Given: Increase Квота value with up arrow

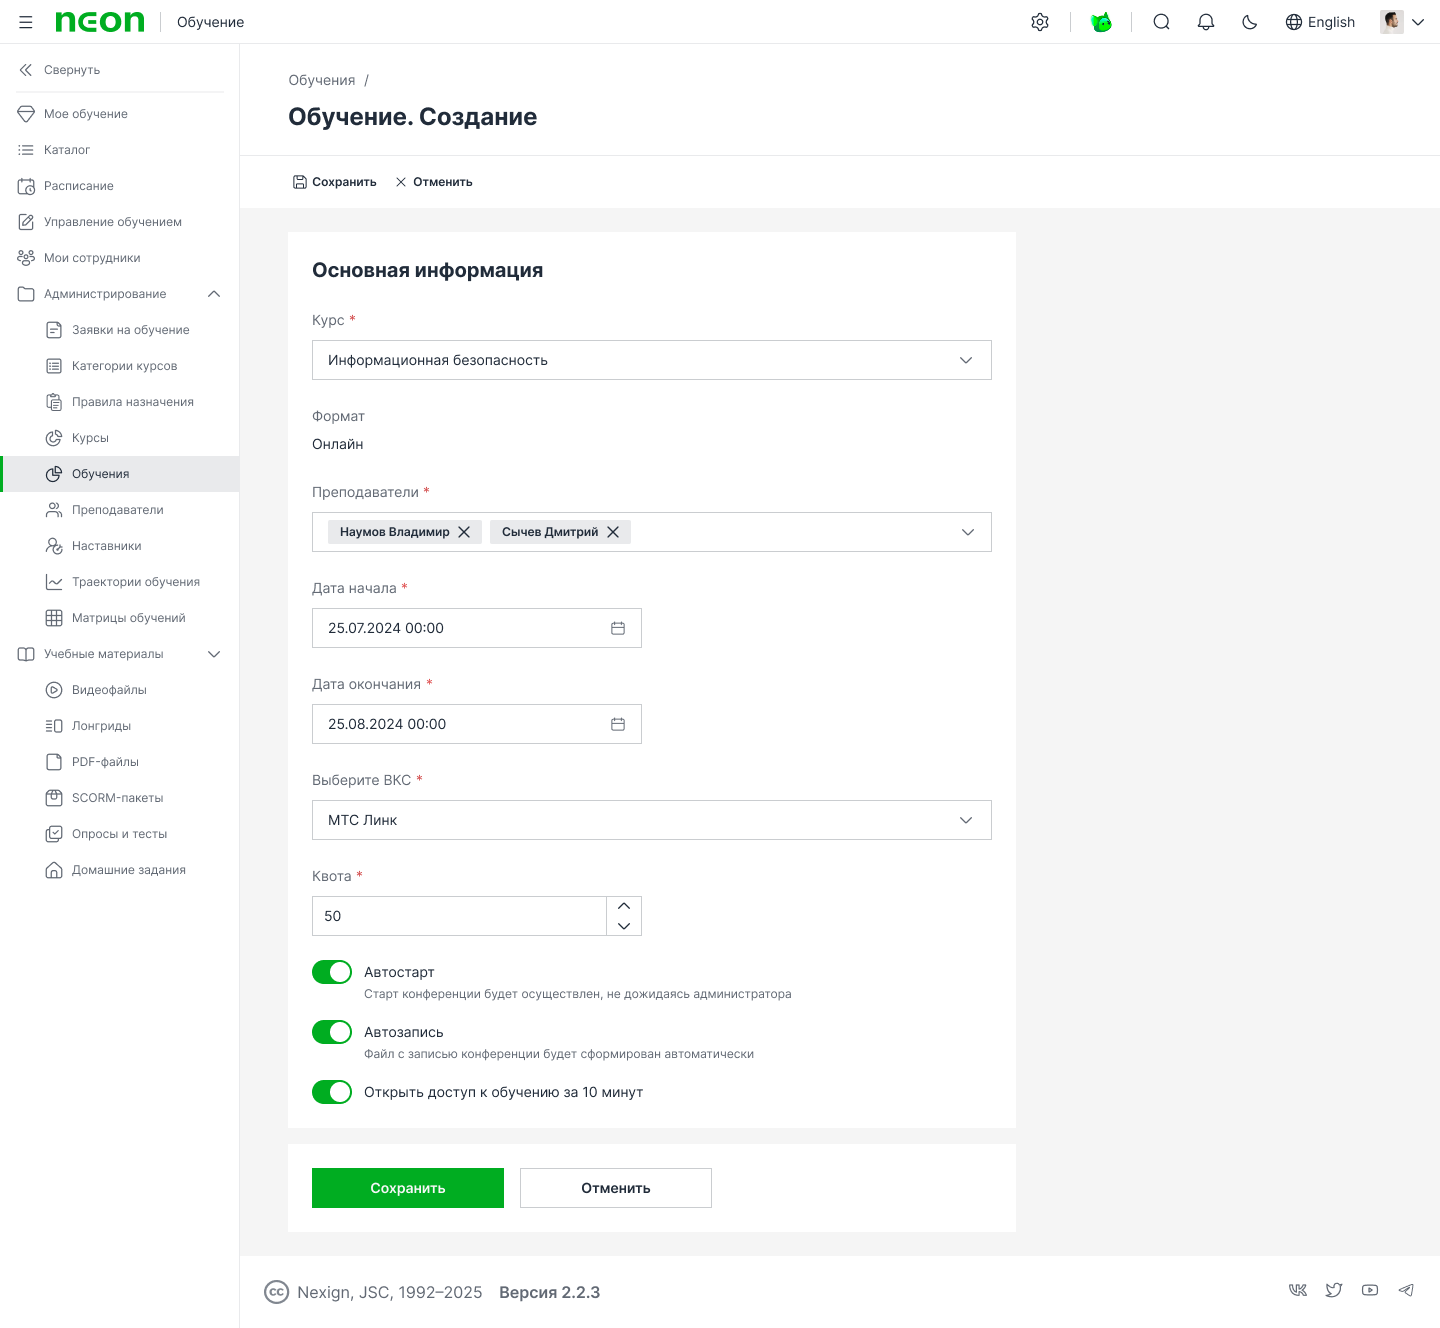Looking at the screenshot, I should coord(624,906).
